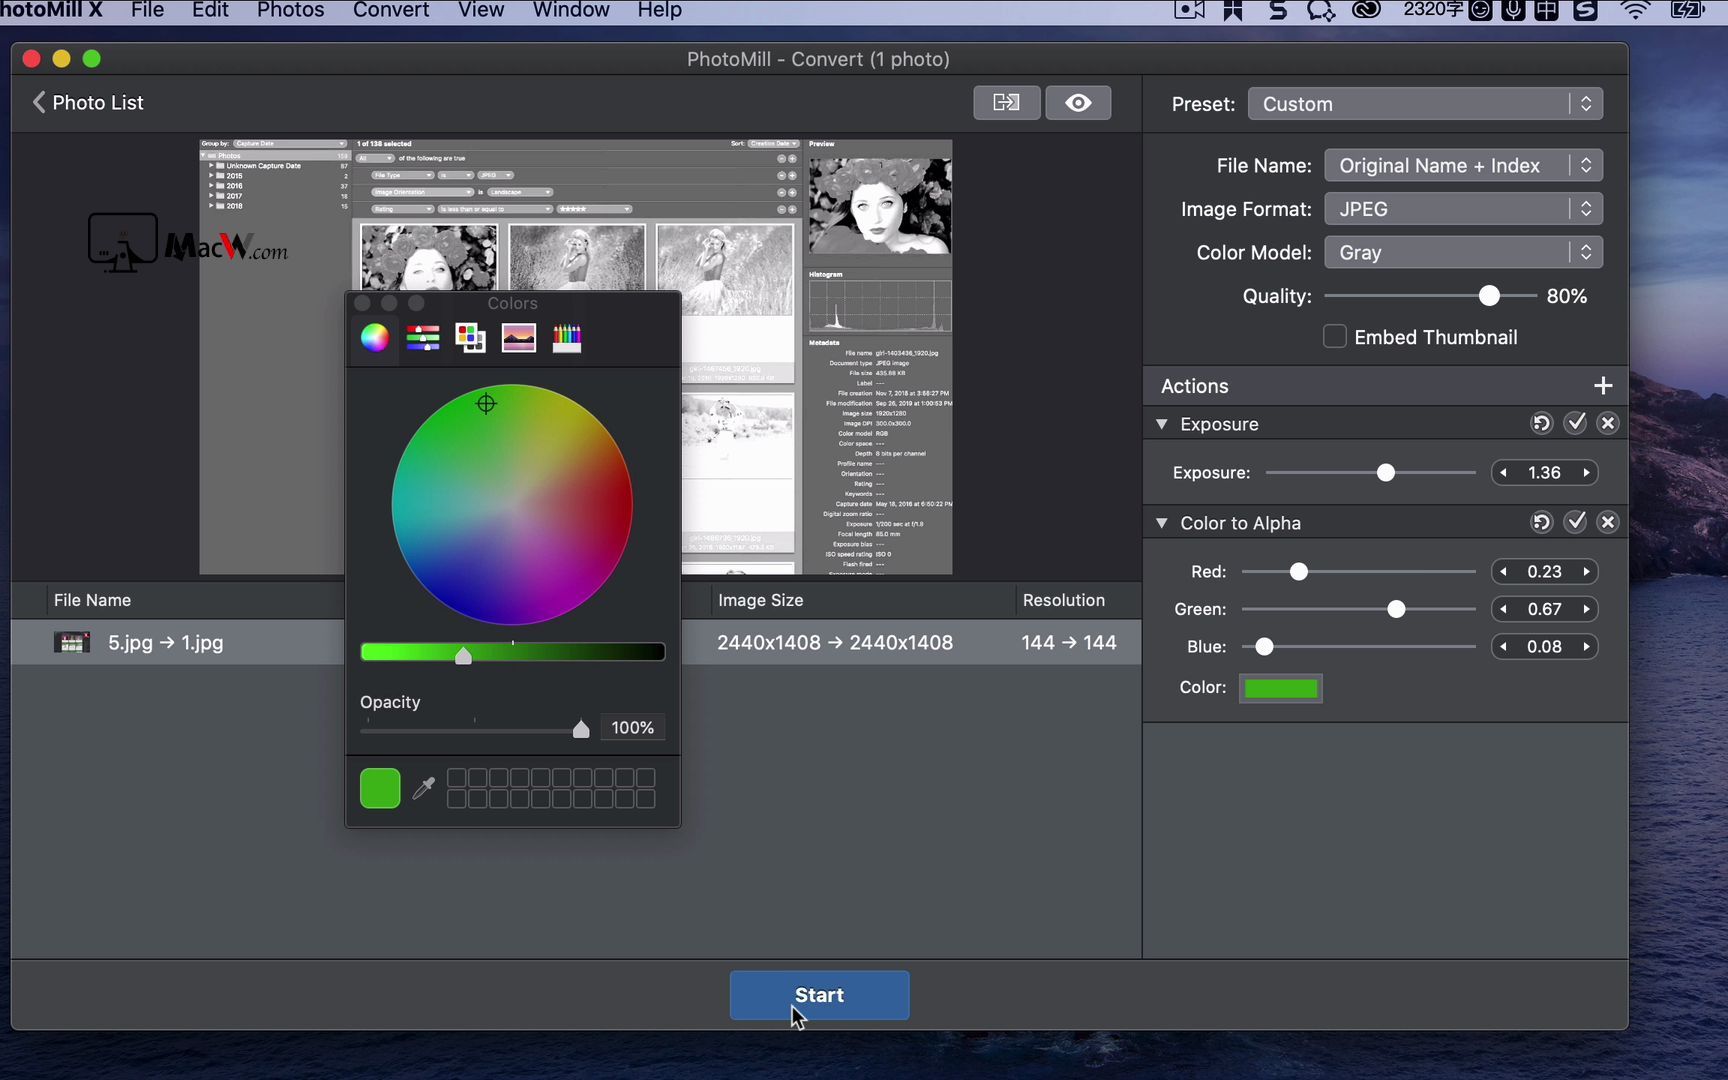Collapse the Color to Alpha action
The height and width of the screenshot is (1080, 1728).
click(x=1162, y=522)
